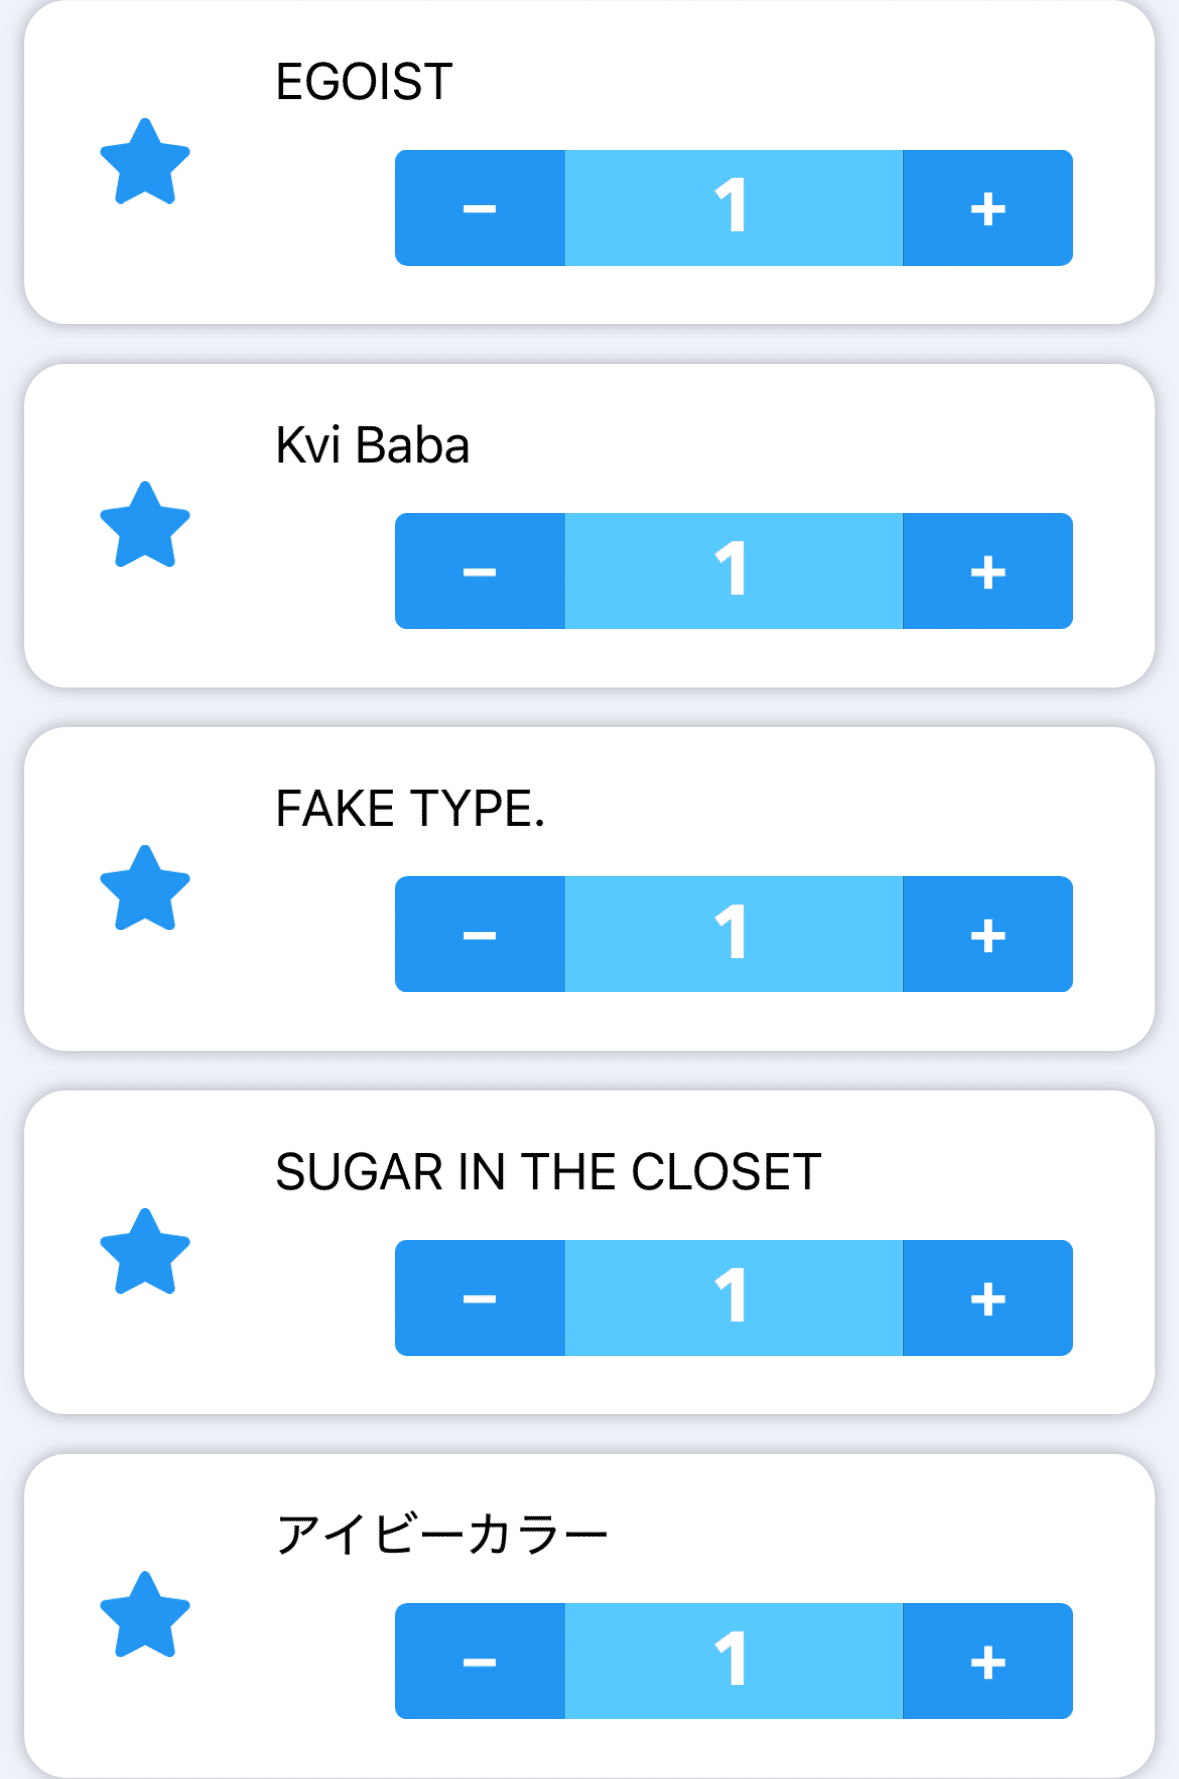
Task: Hit plus for SUGAR IN THE CLOSET
Action: [x=988, y=1298]
